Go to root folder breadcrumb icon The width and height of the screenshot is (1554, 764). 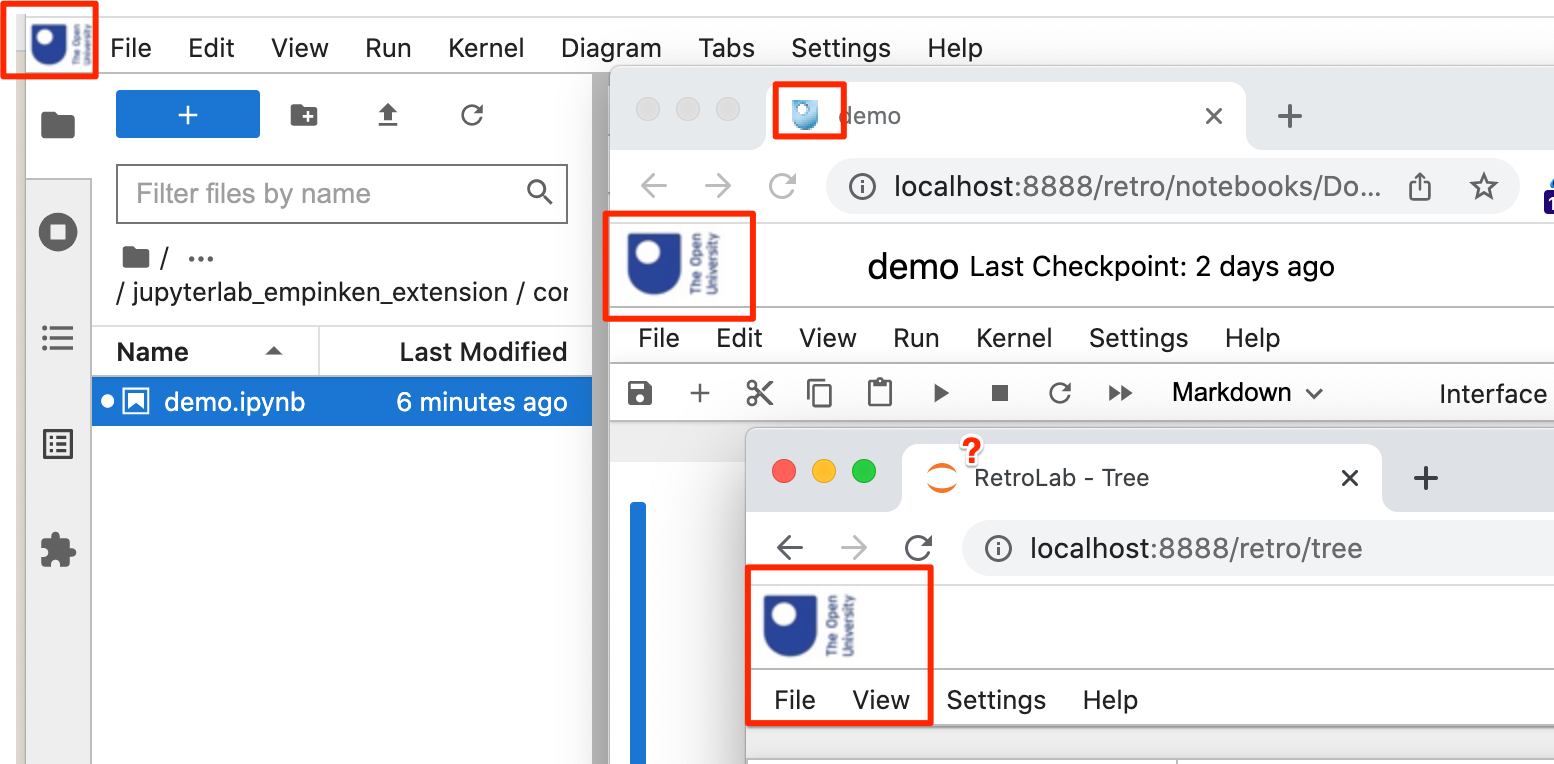pos(136,258)
